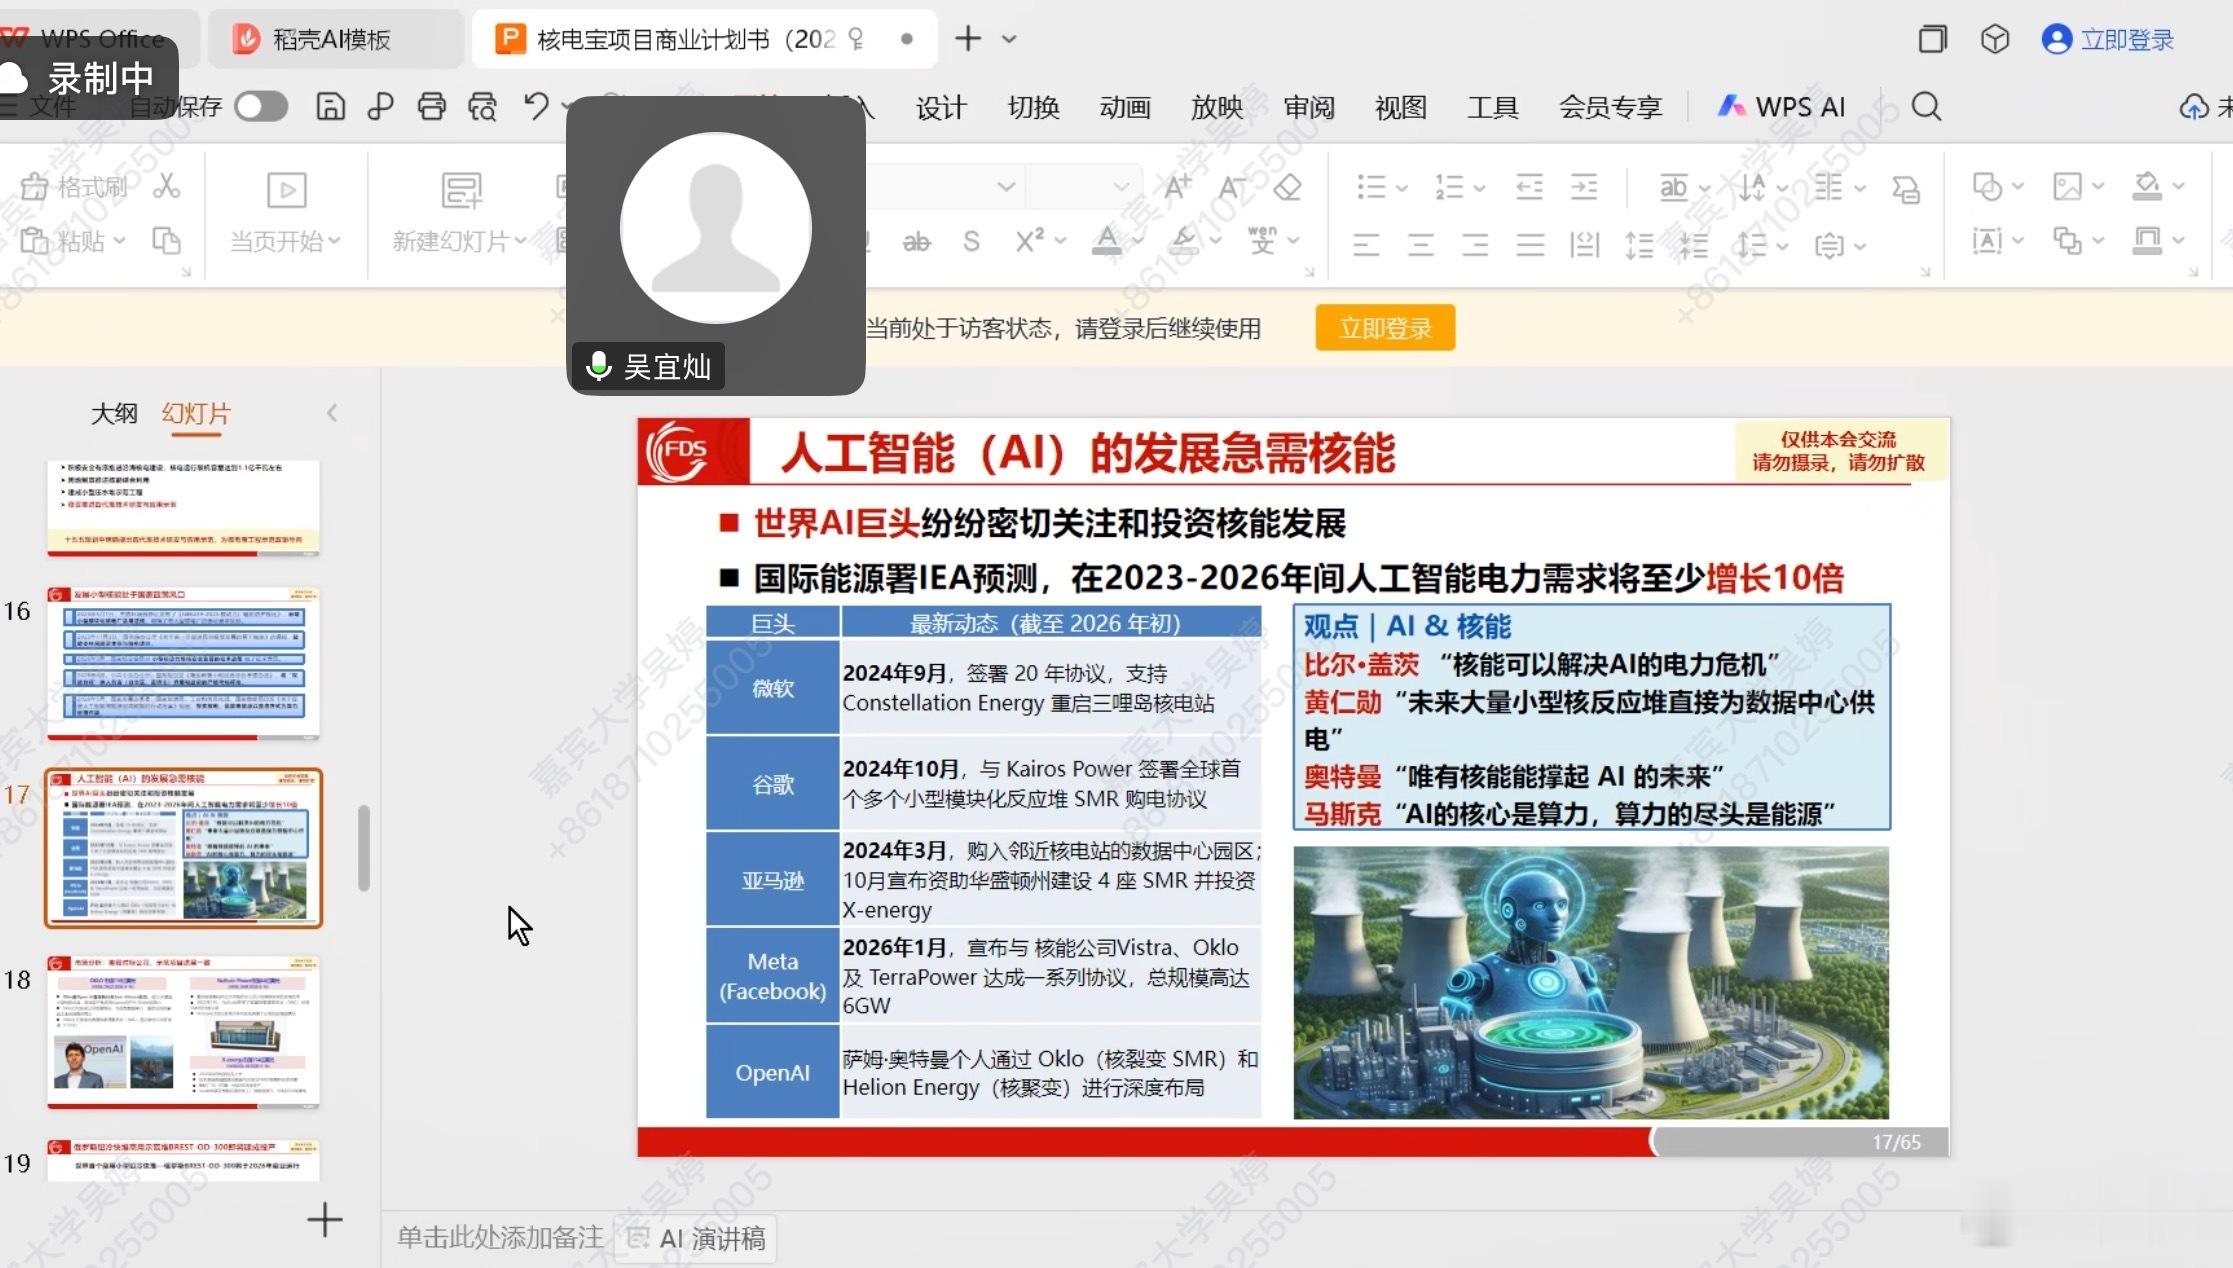Expand the numbered list dropdown arrow
This screenshot has width=2233, height=1268.
pyautogui.click(x=1479, y=187)
